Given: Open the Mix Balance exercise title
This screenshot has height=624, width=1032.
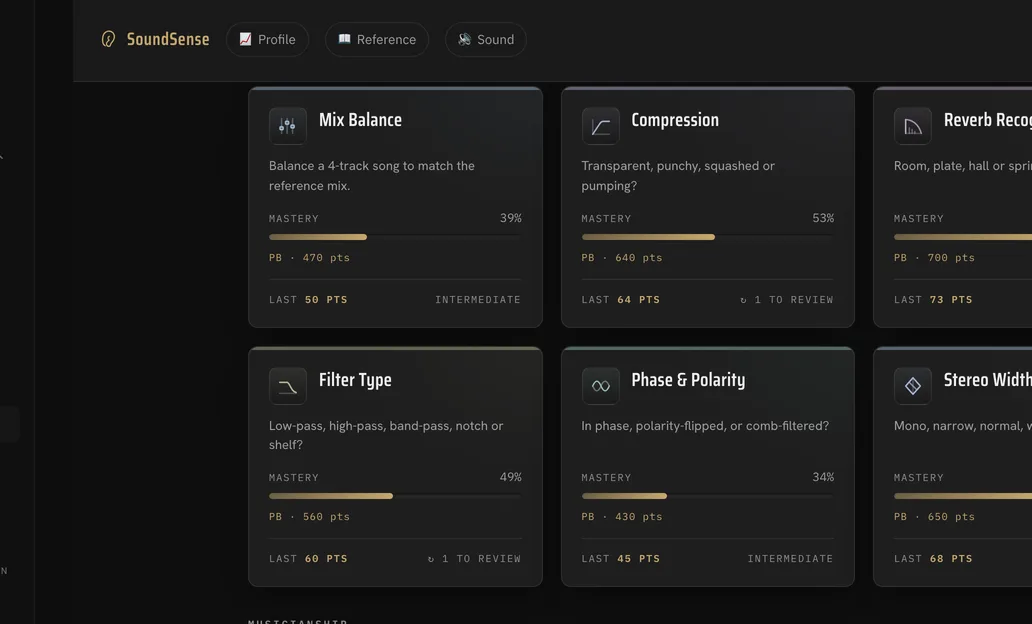Looking at the screenshot, I should 360,120.
